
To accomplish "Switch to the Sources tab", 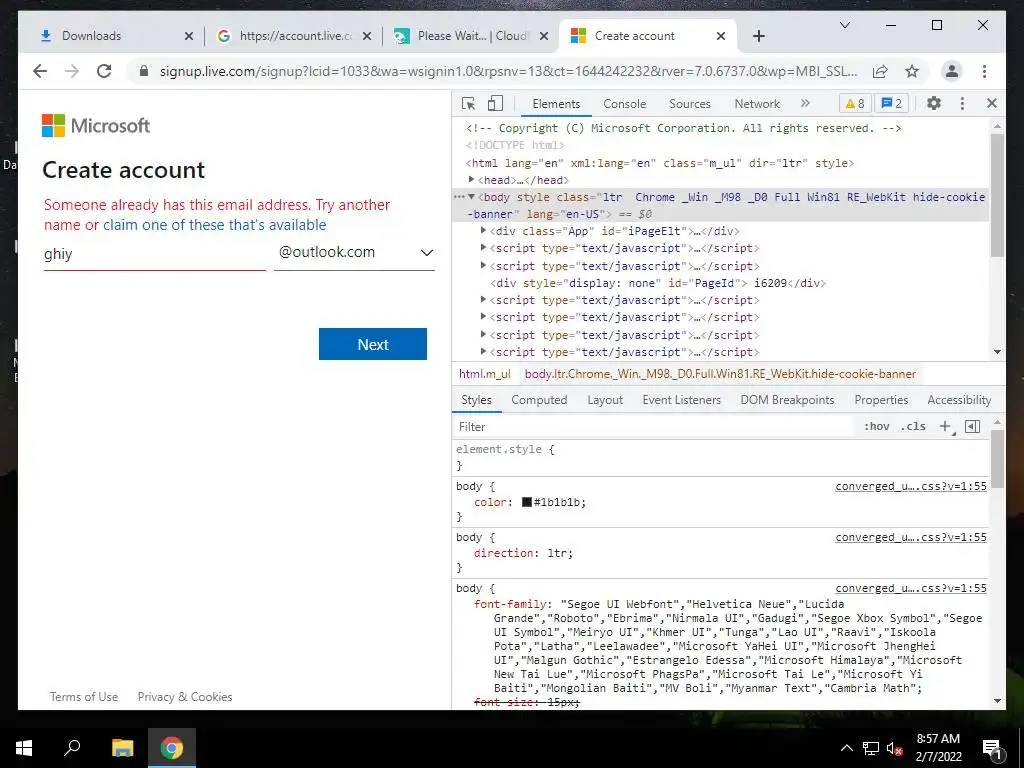I will coord(690,103).
